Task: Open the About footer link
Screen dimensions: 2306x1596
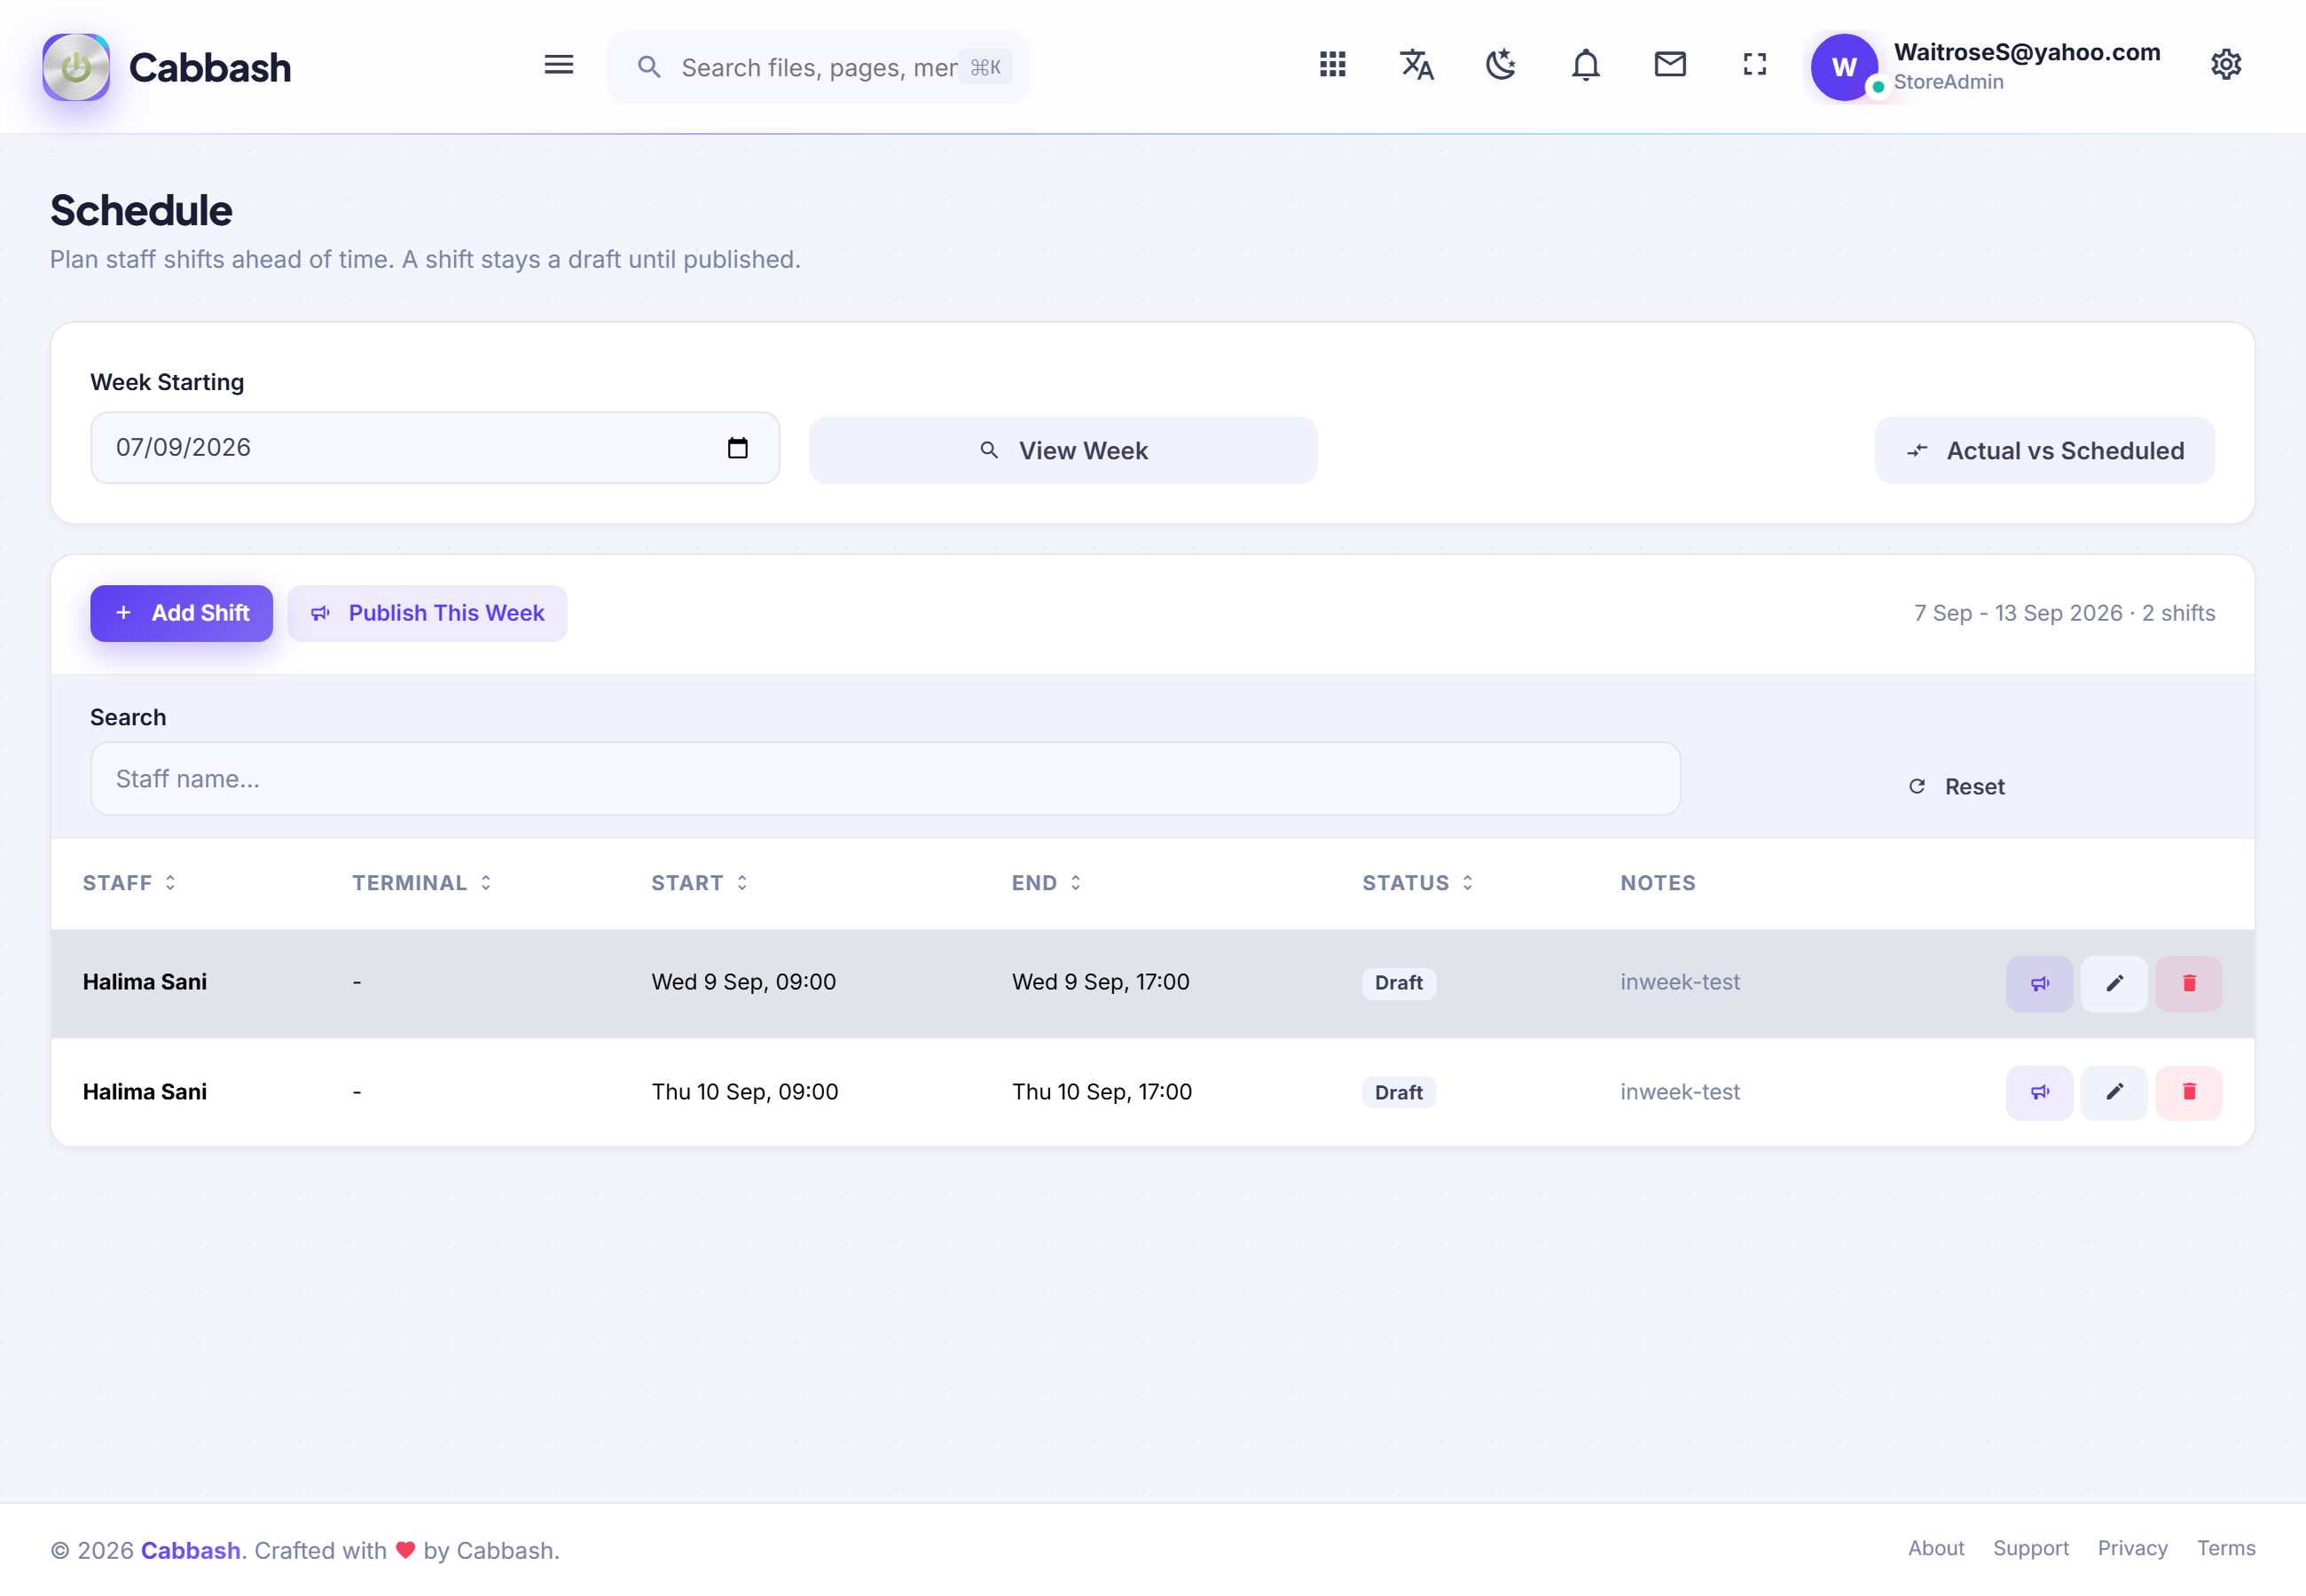Action: click(1936, 1549)
